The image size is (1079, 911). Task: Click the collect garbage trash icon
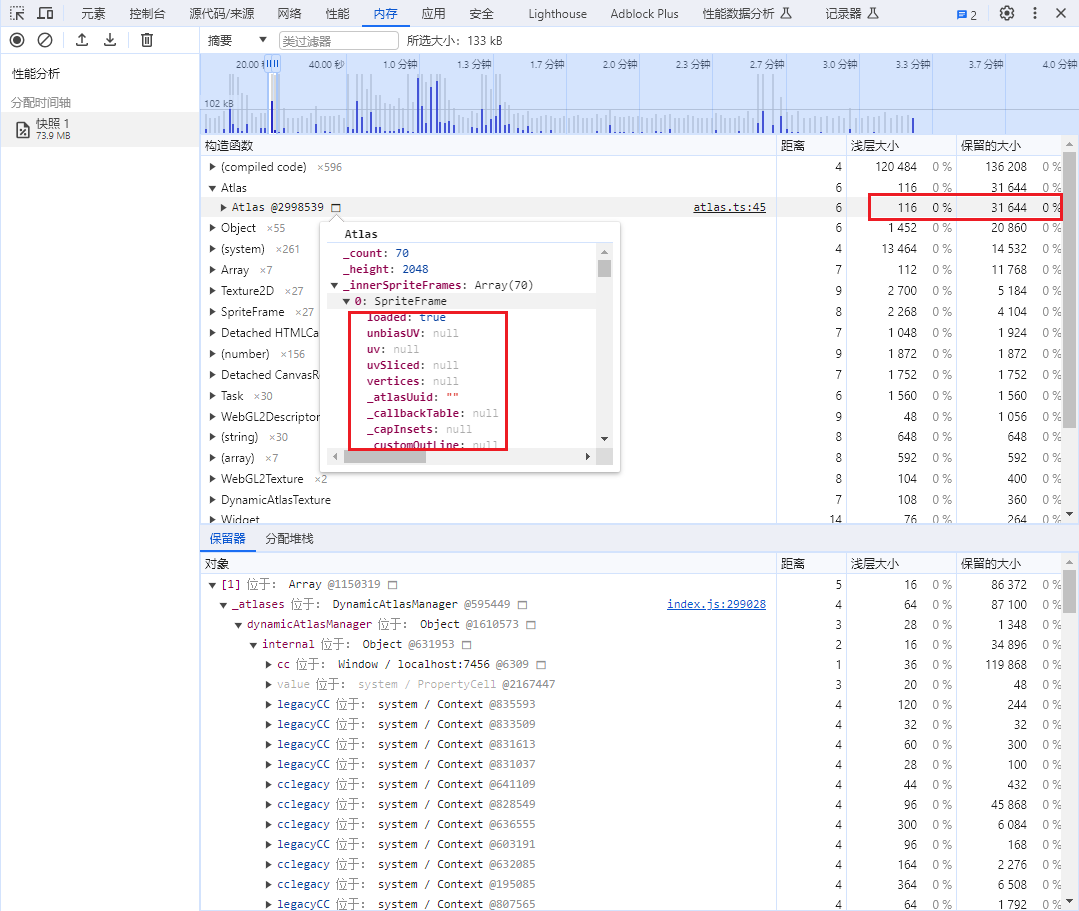click(x=147, y=40)
